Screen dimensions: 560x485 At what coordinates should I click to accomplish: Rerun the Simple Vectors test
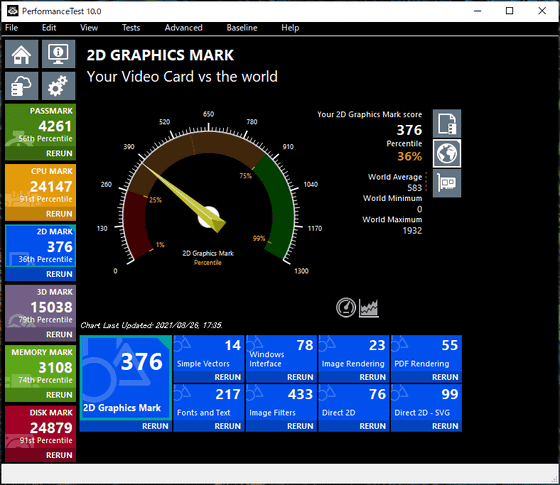(x=228, y=377)
